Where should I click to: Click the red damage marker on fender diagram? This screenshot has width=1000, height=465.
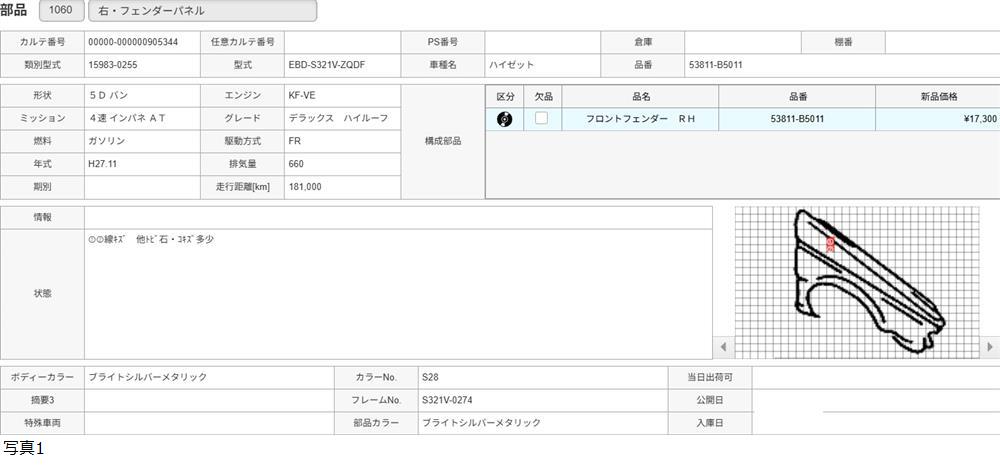(x=830, y=243)
